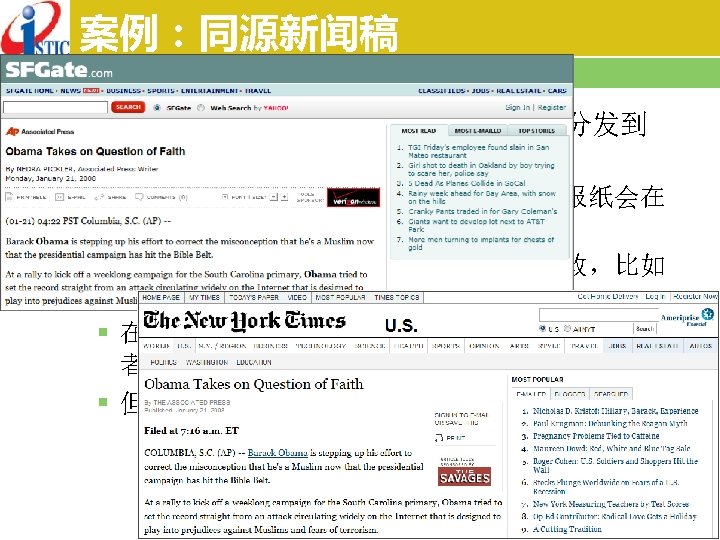Viewport: 720px width, 540px height.
Task: Open WORLD section in NYT nav
Action: (156, 346)
